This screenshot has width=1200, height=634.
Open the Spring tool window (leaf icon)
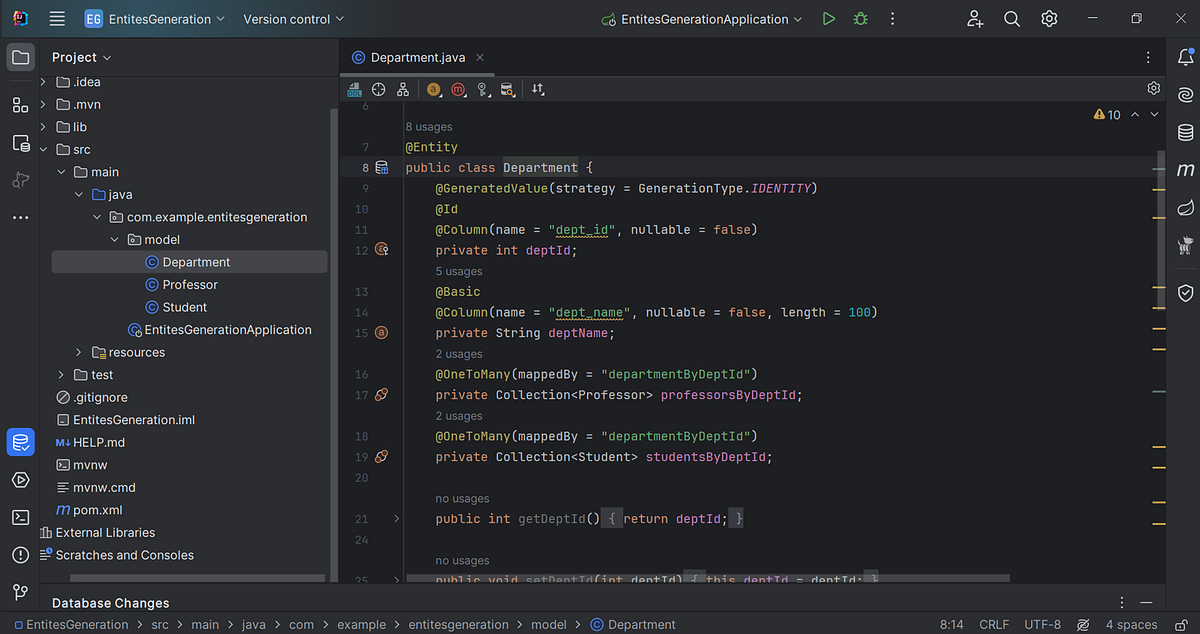click(x=1186, y=208)
